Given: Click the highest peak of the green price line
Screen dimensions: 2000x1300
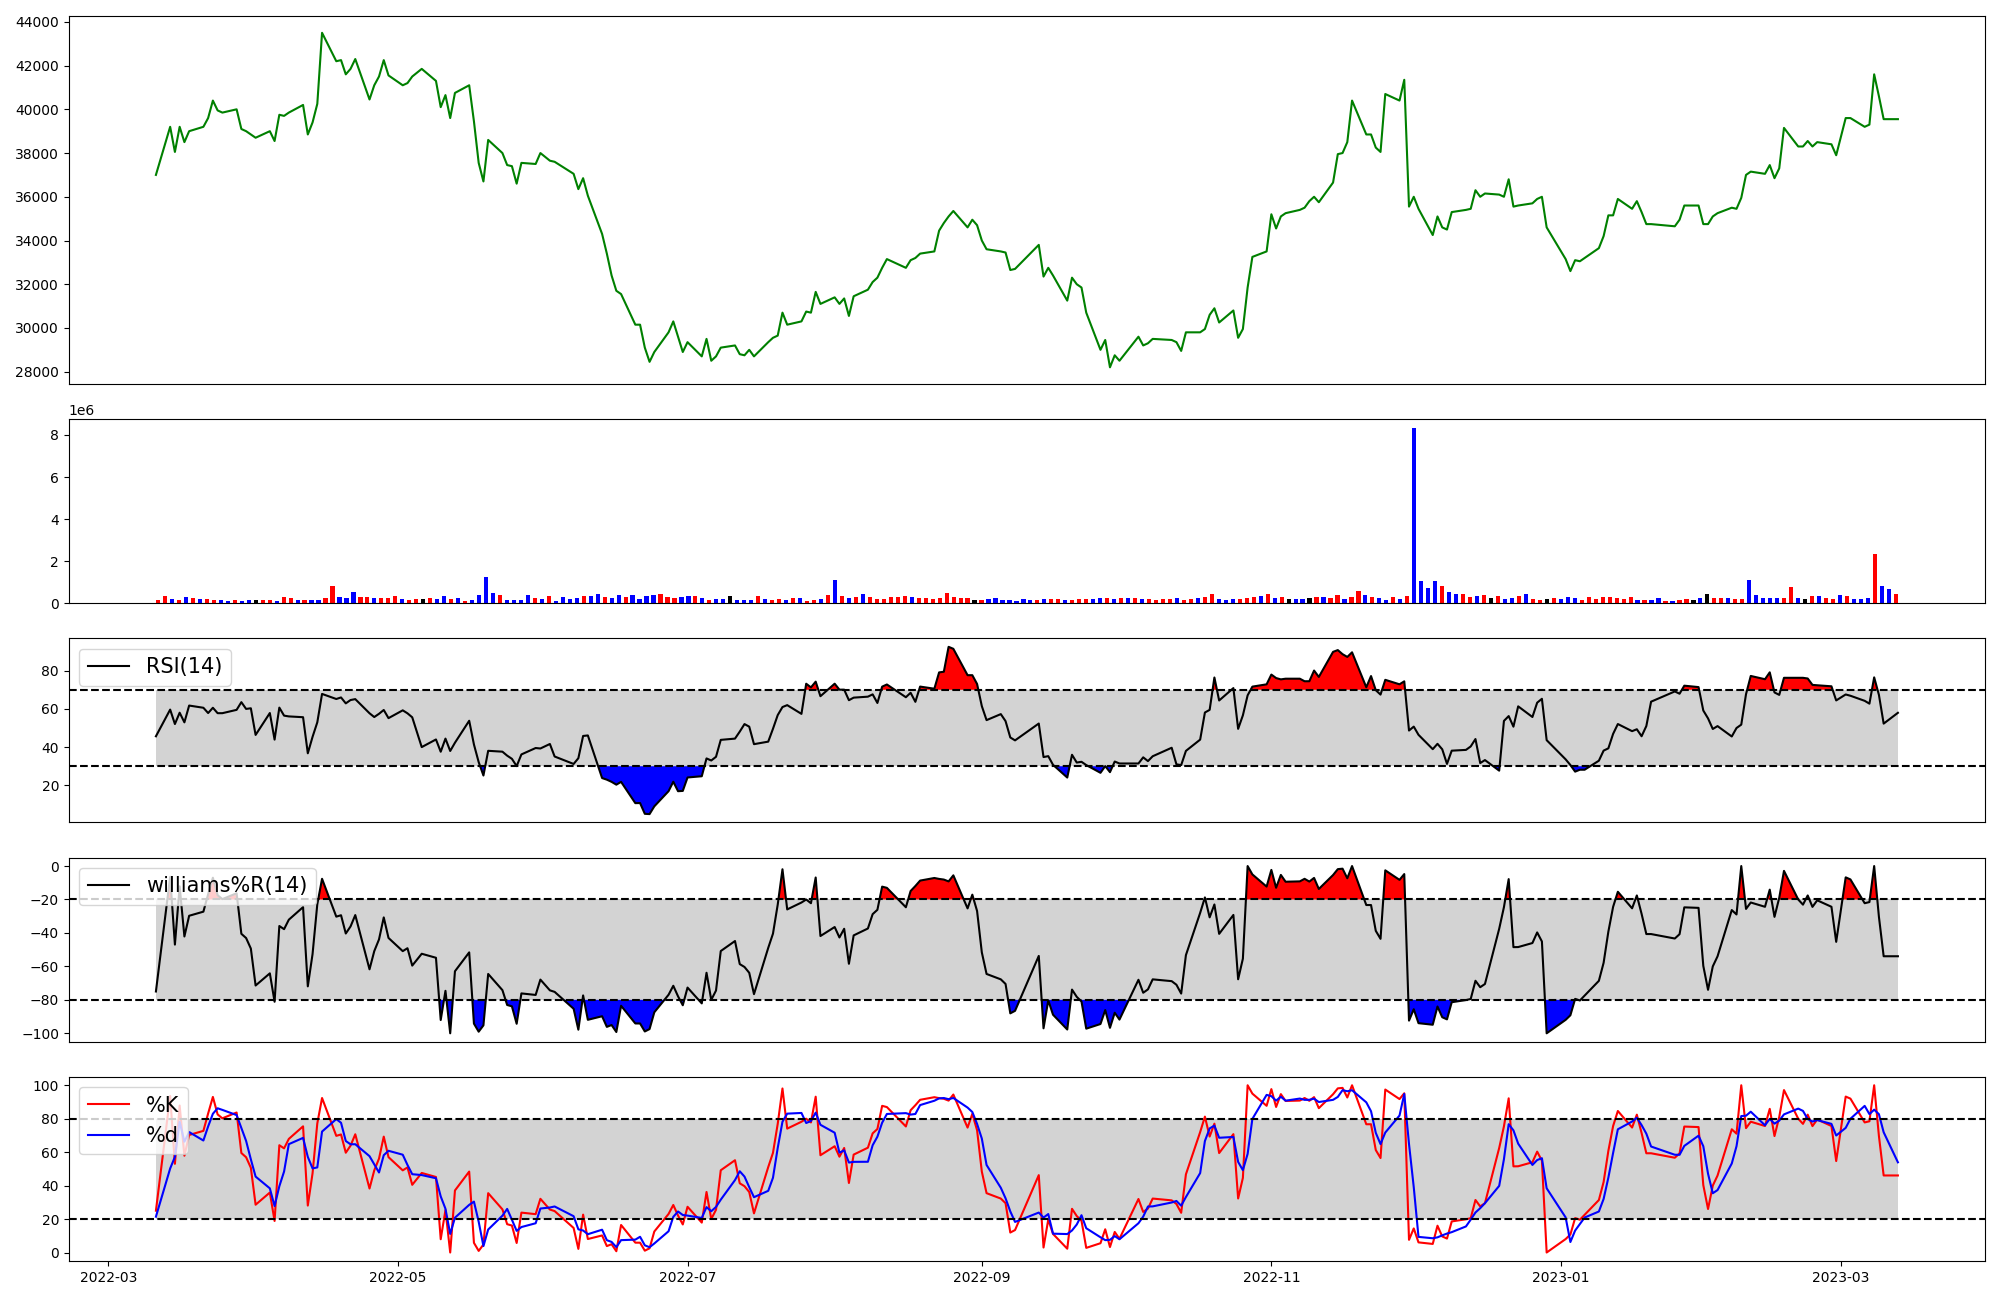Looking at the screenshot, I should [x=321, y=33].
